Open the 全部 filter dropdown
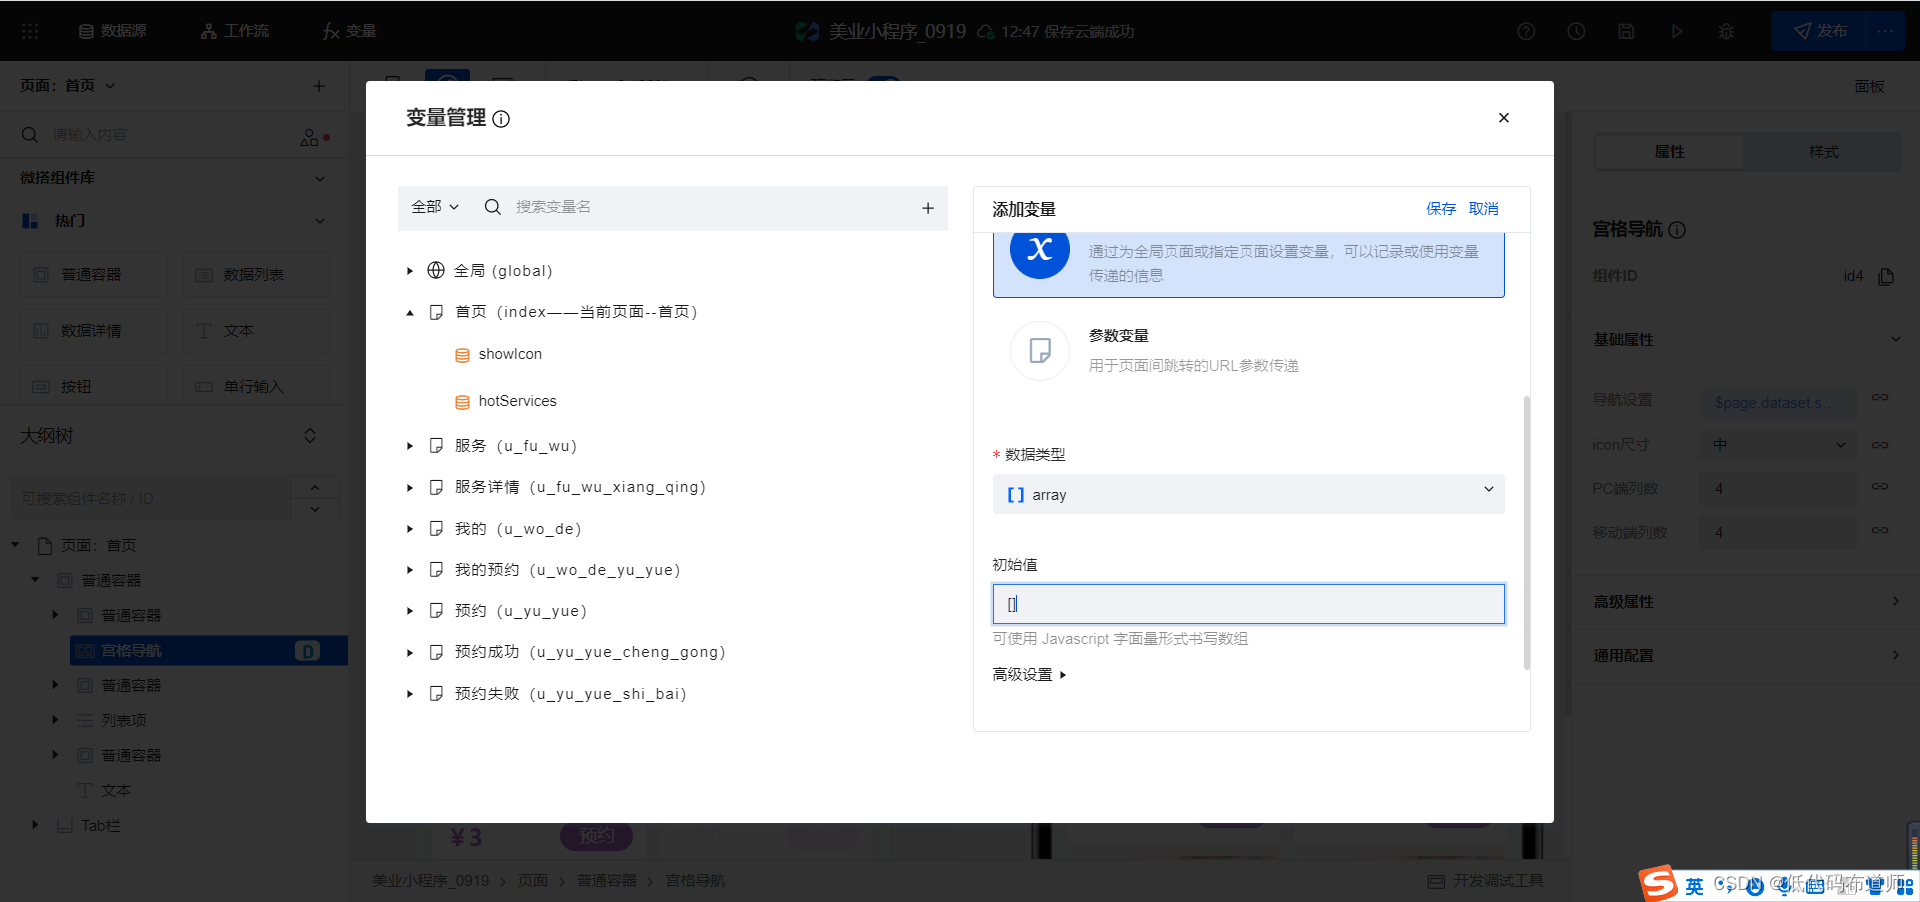Image resolution: width=1920 pixels, height=902 pixels. point(435,207)
